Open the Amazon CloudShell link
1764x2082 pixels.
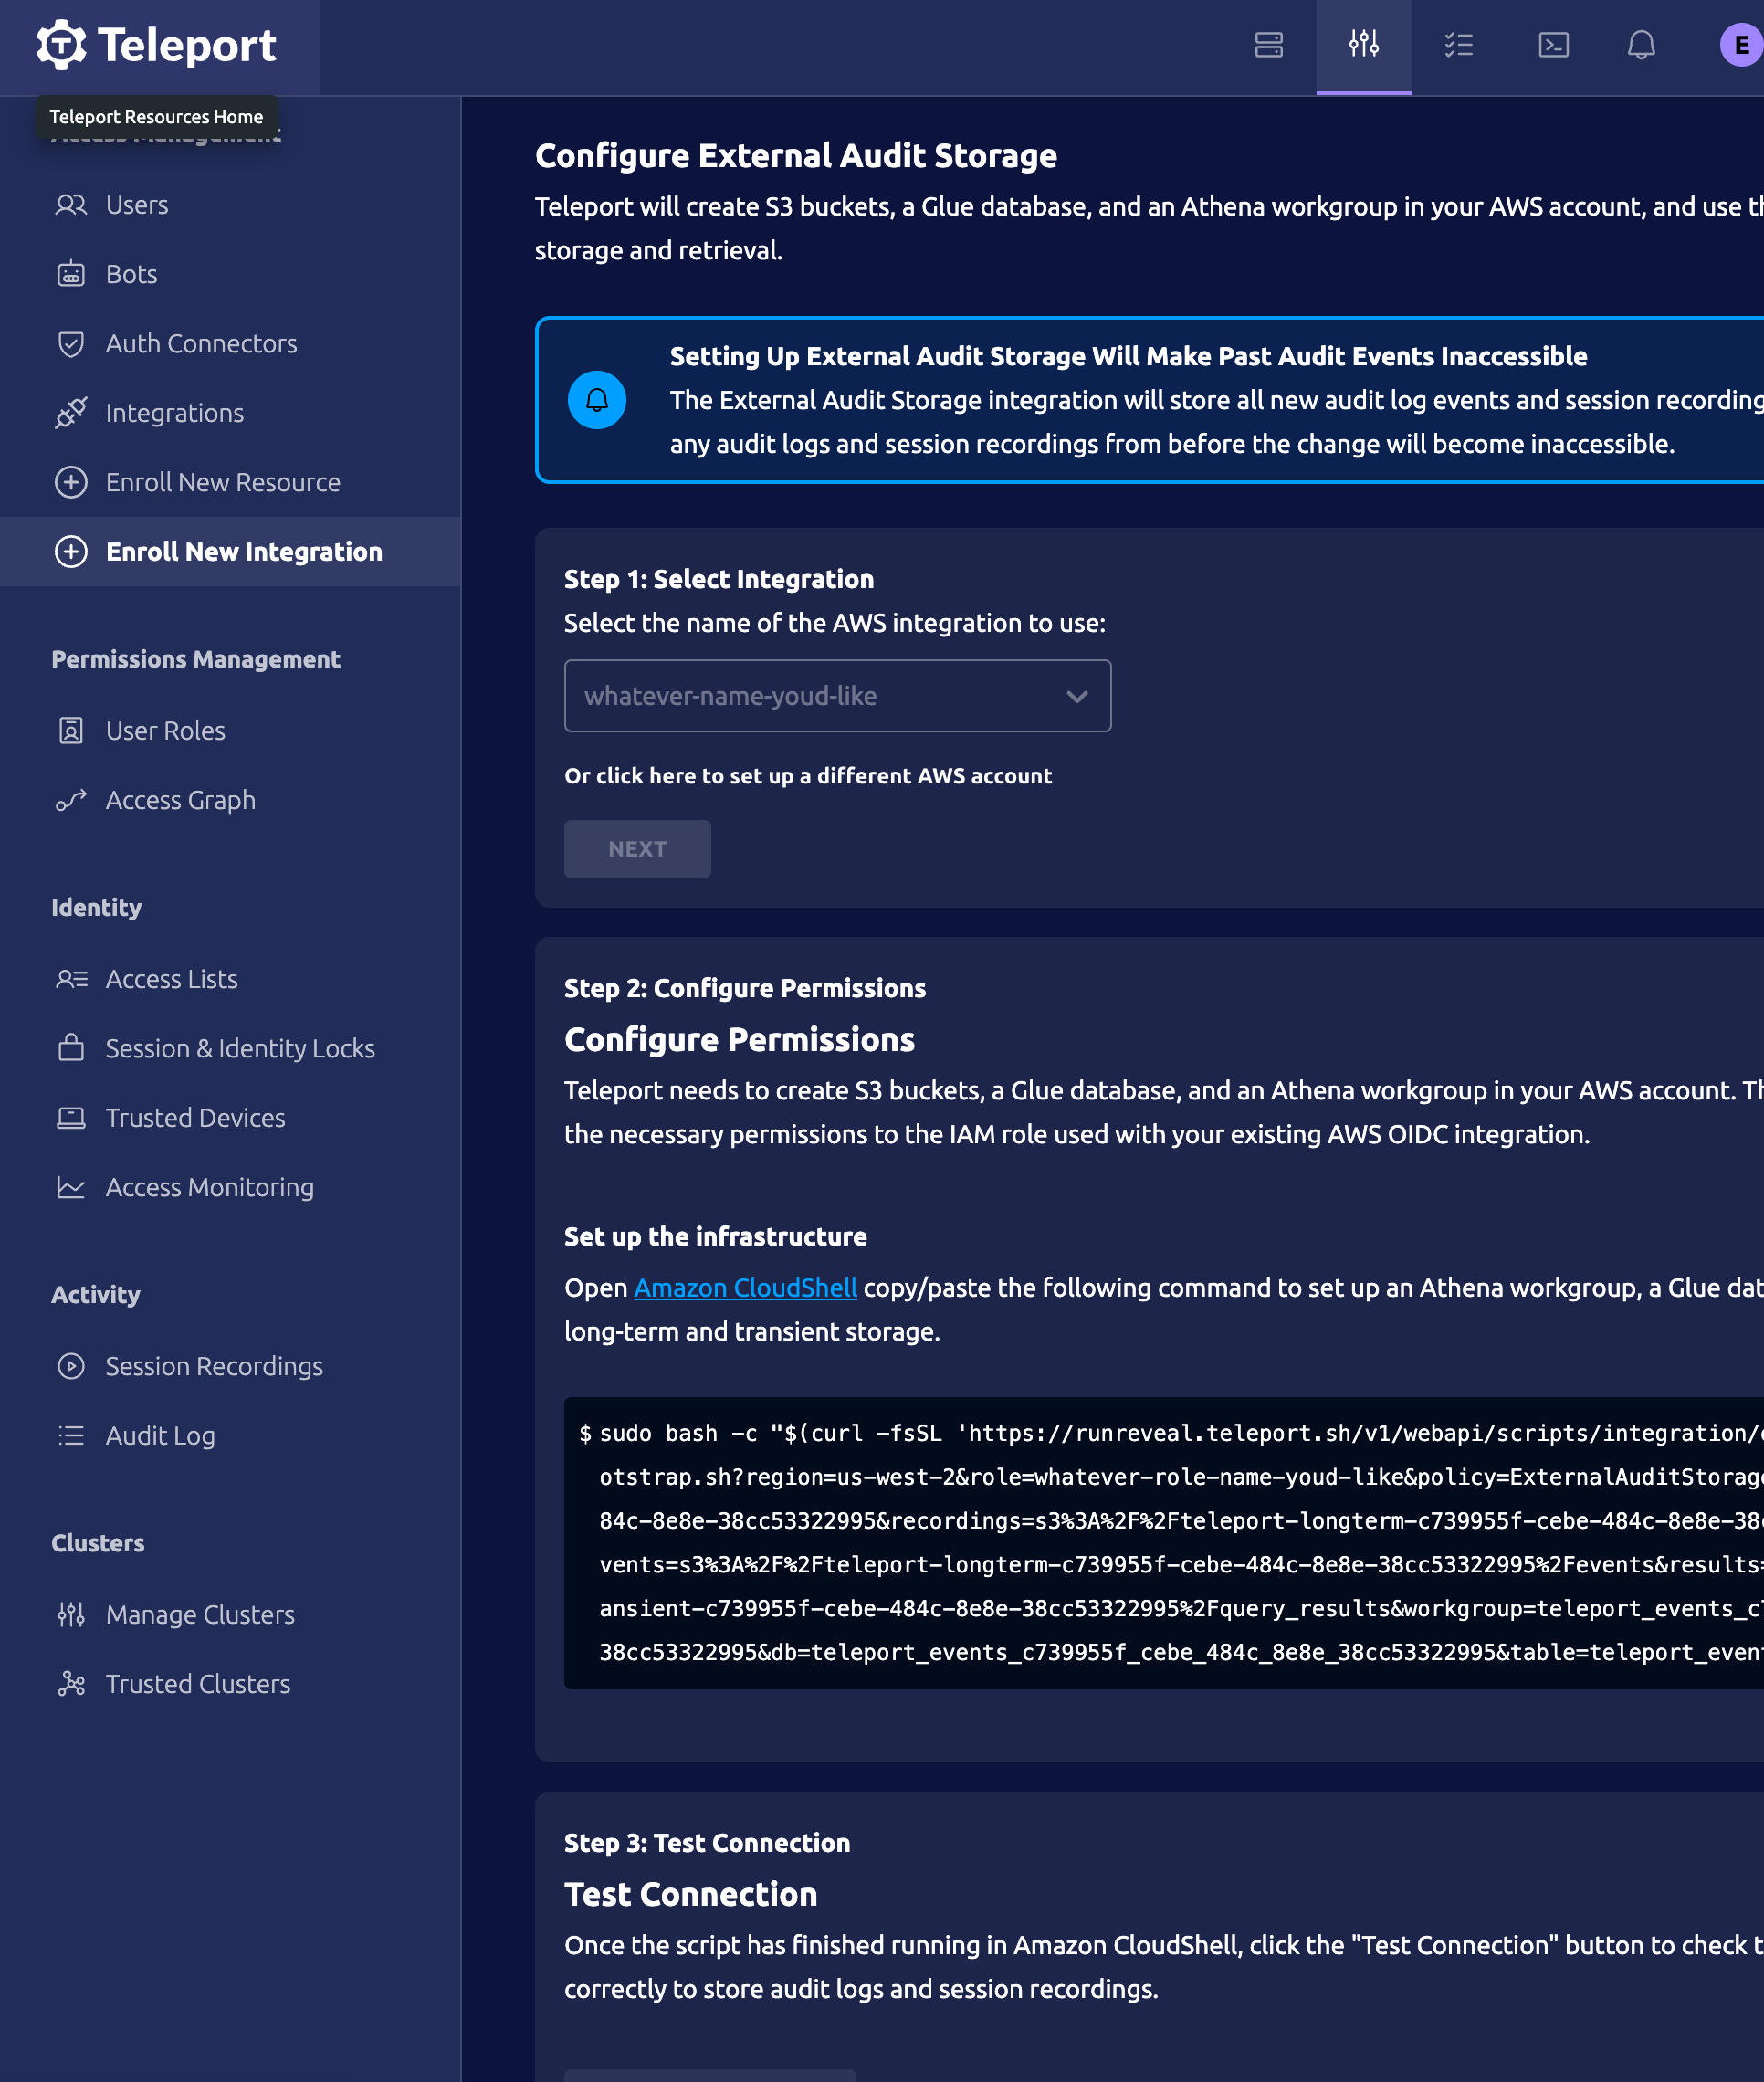click(x=745, y=1287)
